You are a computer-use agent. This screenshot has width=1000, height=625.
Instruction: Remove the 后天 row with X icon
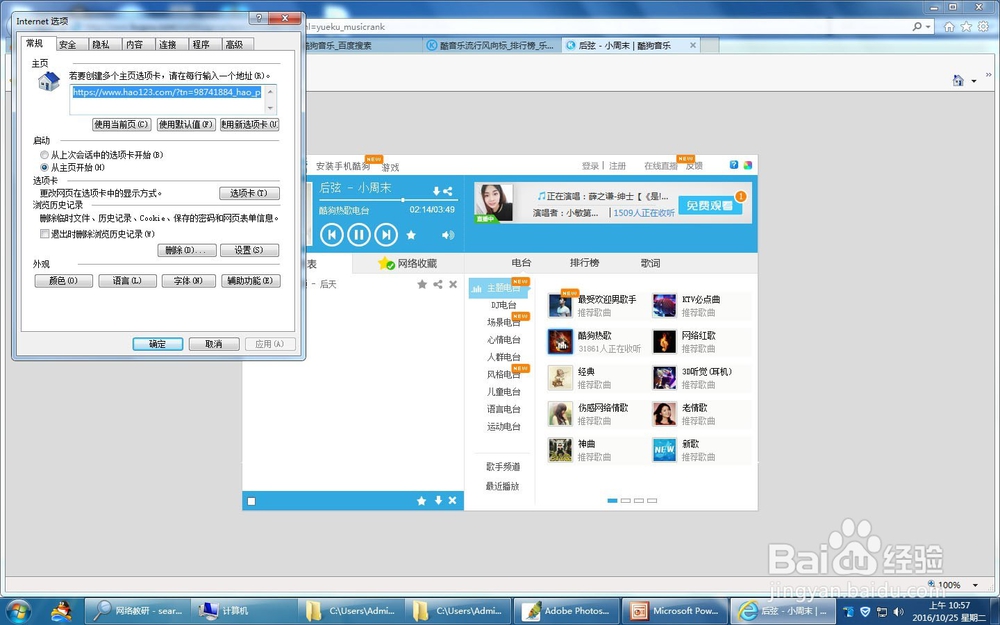[453, 284]
